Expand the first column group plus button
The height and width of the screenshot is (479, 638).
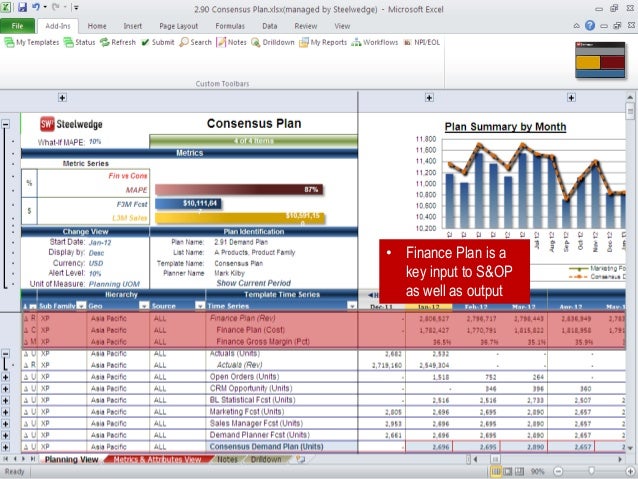[x=62, y=98]
